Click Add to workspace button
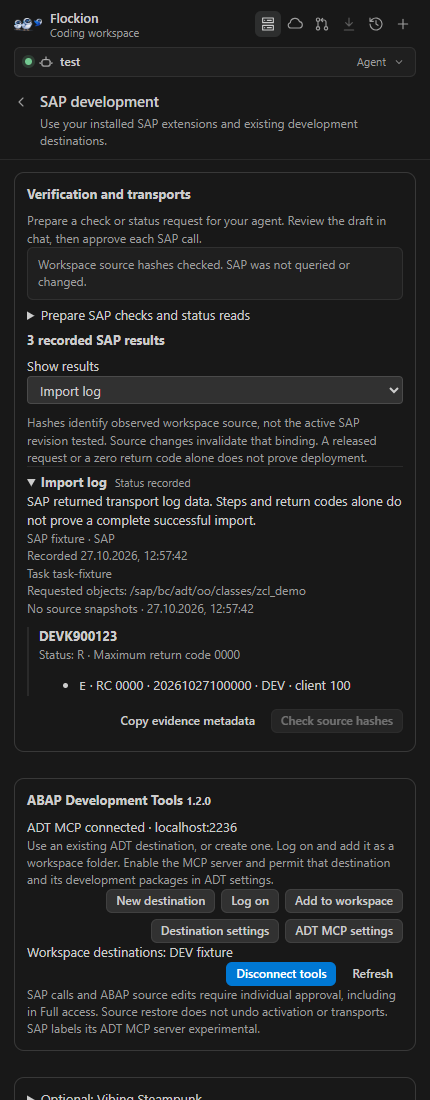430x1100 pixels. coord(344,901)
